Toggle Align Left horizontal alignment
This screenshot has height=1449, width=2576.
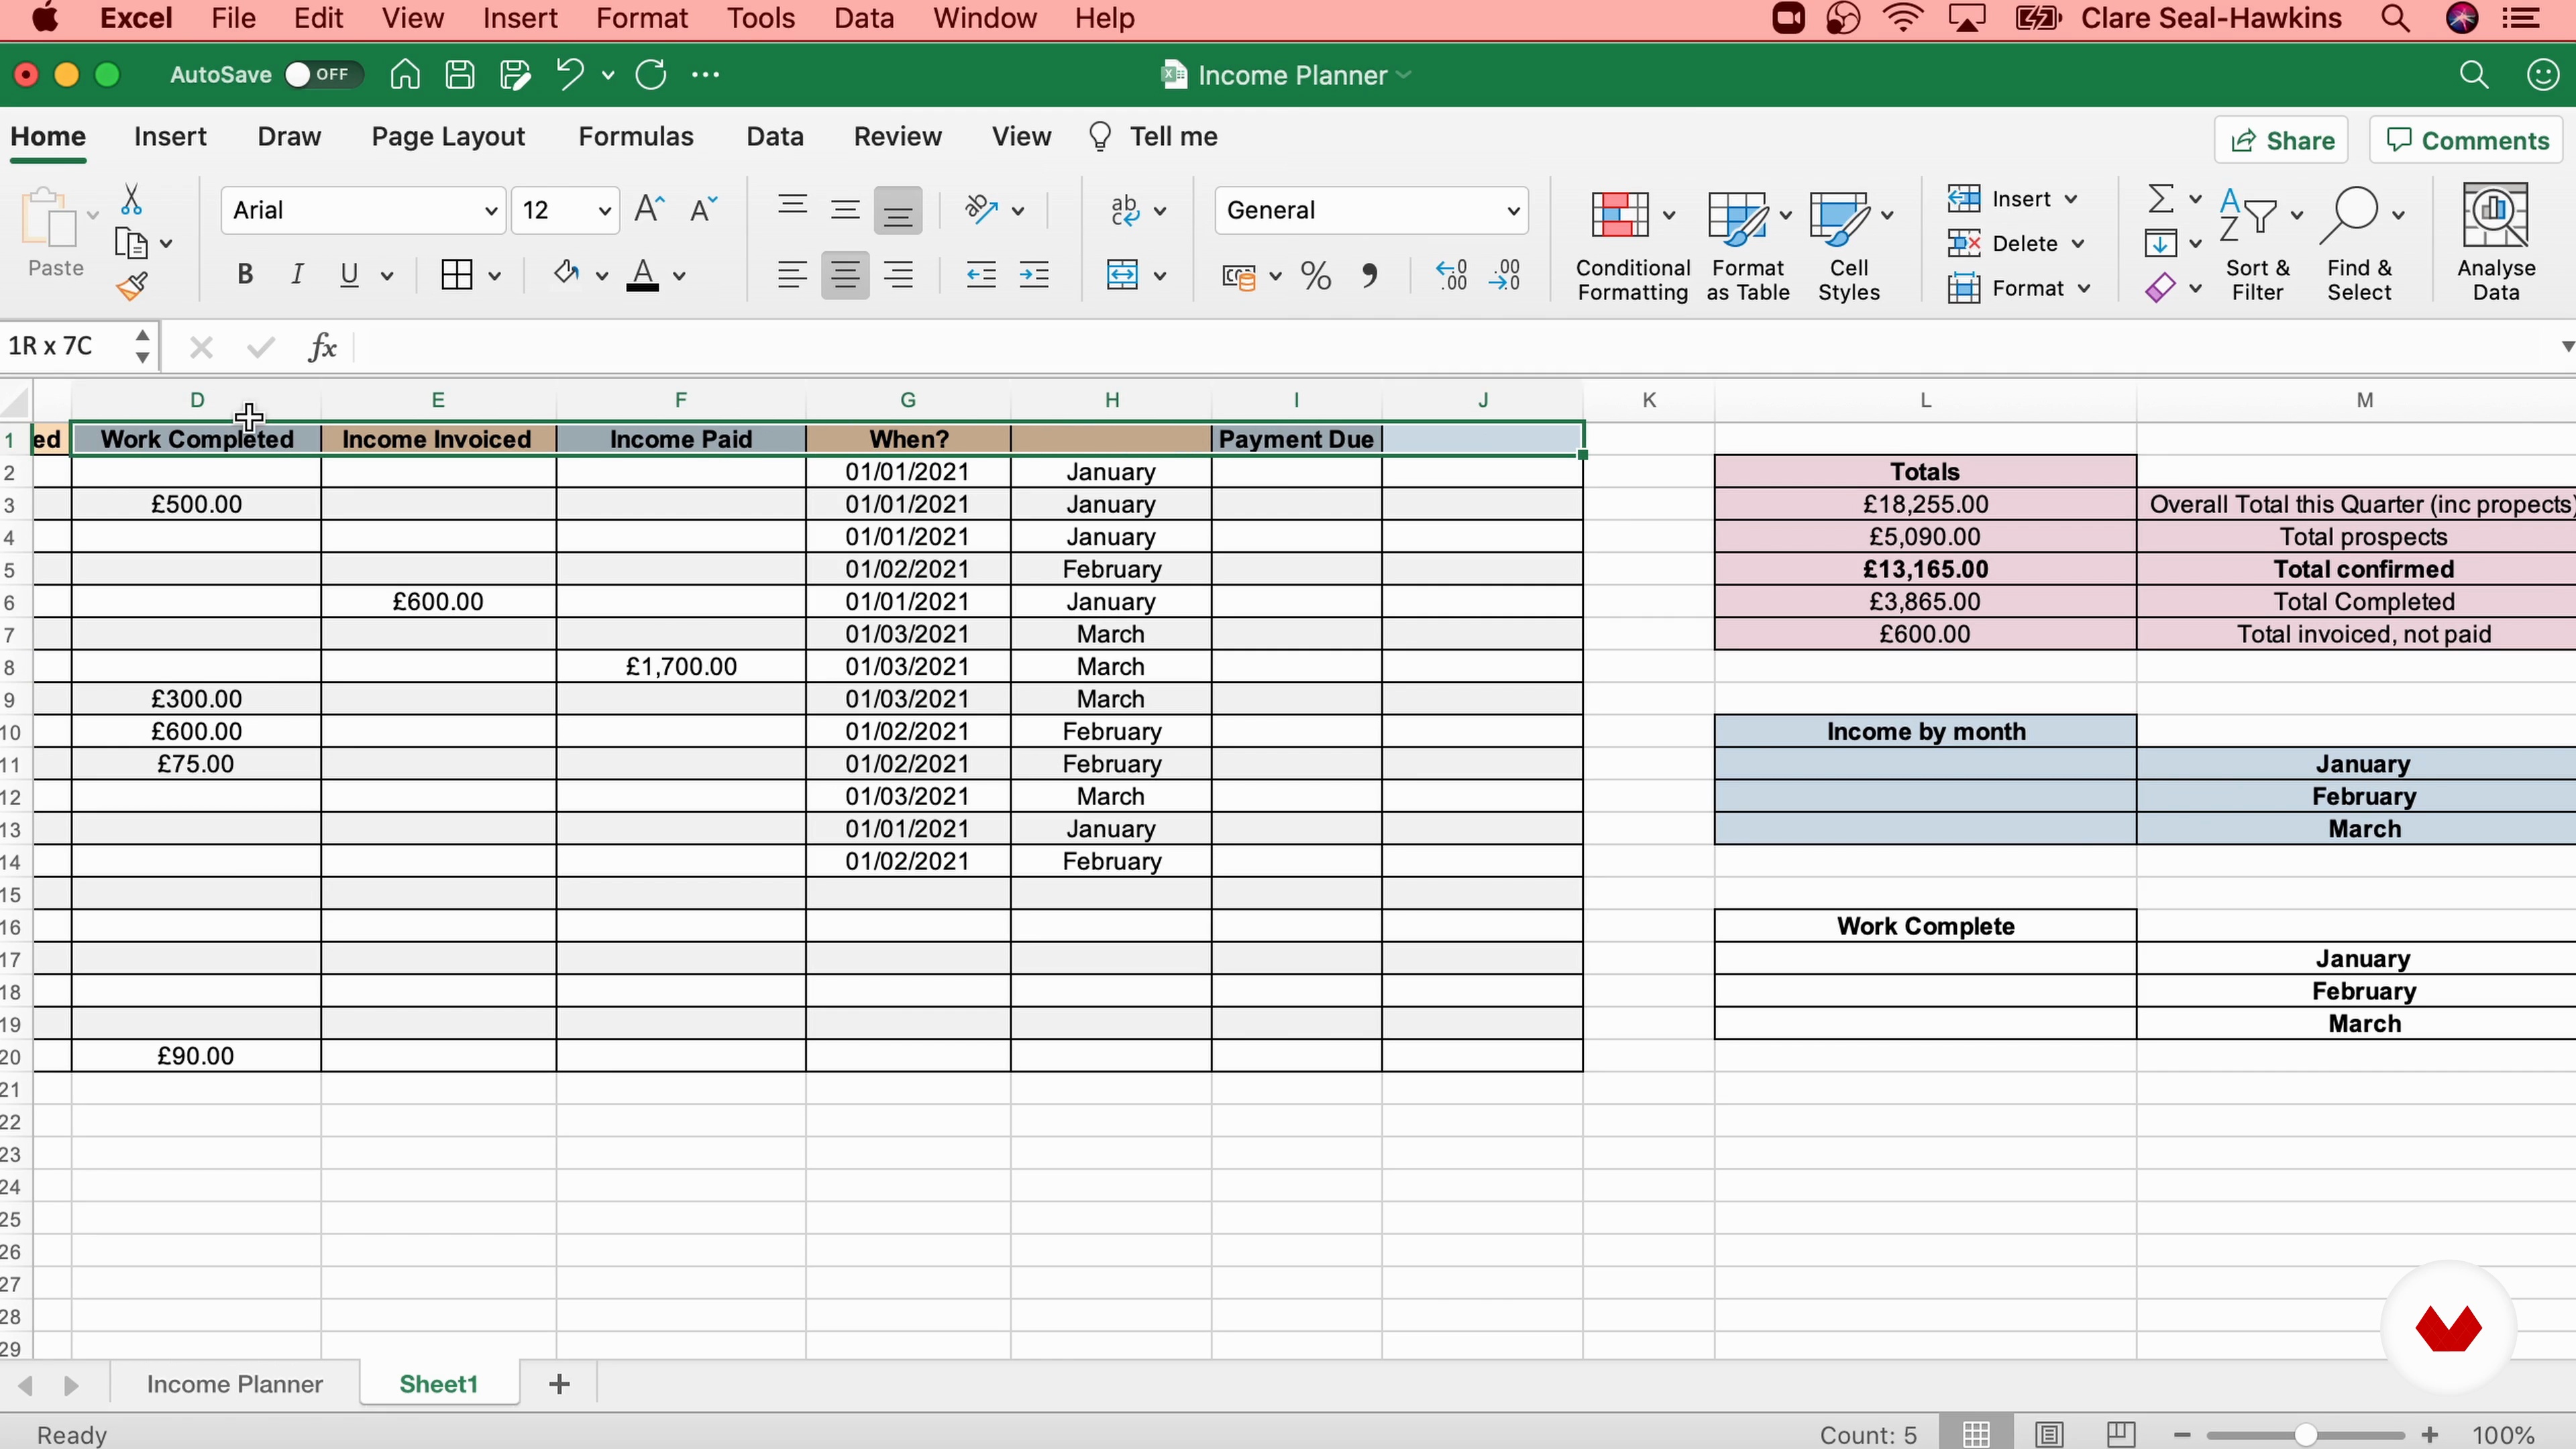tap(792, 274)
